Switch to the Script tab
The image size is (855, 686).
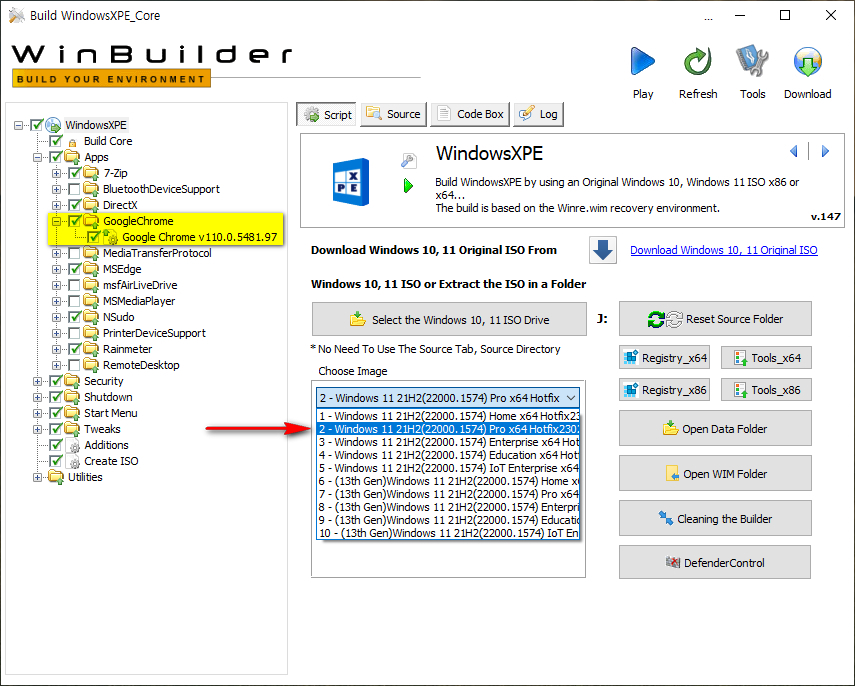[x=327, y=115]
